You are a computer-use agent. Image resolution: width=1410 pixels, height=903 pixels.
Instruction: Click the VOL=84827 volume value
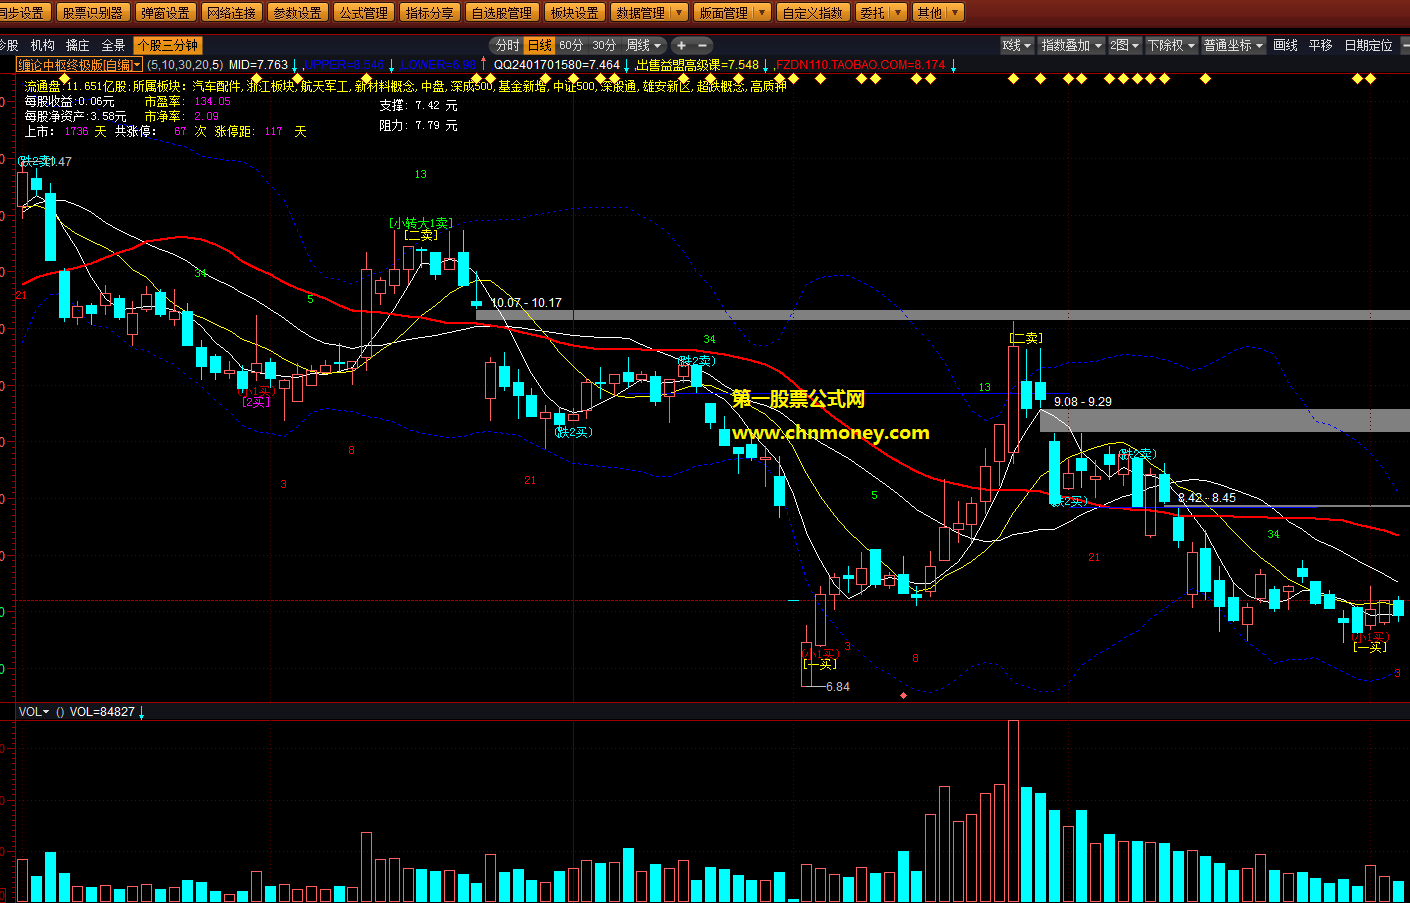pos(102,712)
